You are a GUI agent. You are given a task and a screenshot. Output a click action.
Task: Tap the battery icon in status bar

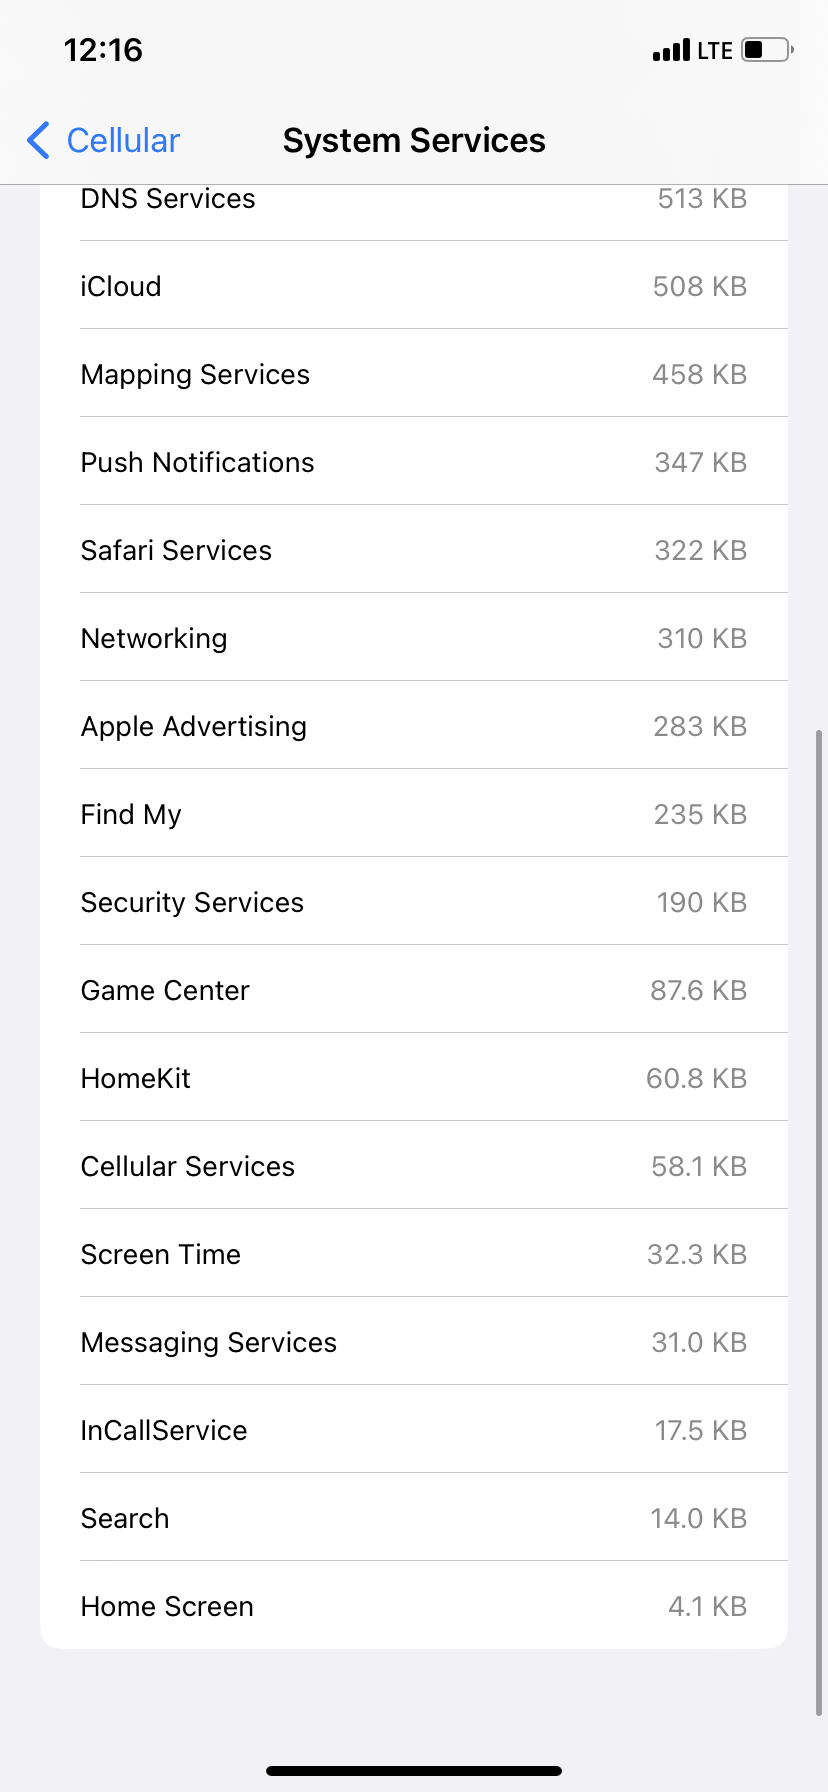point(767,50)
